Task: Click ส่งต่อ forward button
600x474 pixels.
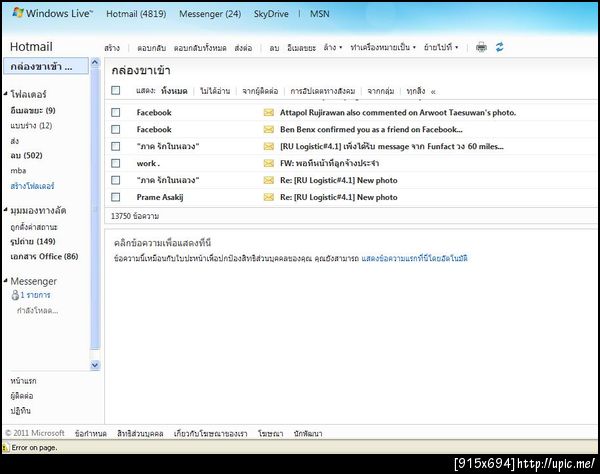Action: [x=243, y=48]
